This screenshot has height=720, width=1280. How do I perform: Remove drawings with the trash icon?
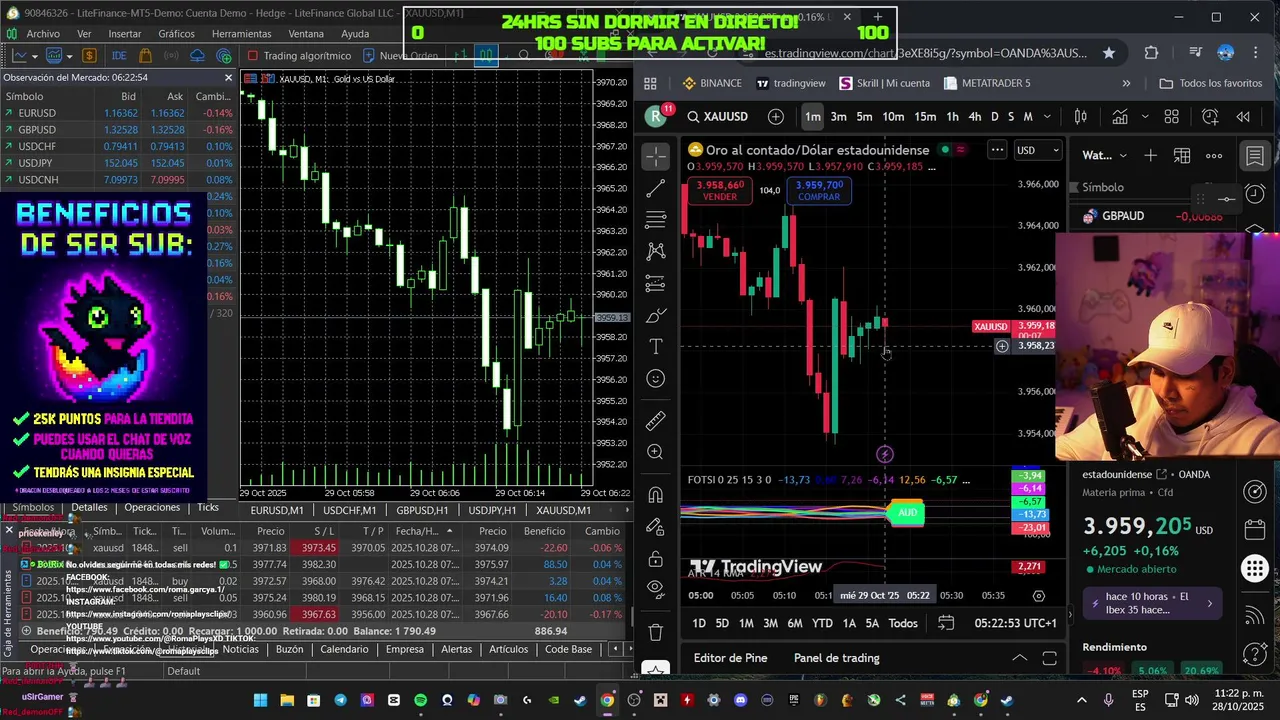point(656,632)
